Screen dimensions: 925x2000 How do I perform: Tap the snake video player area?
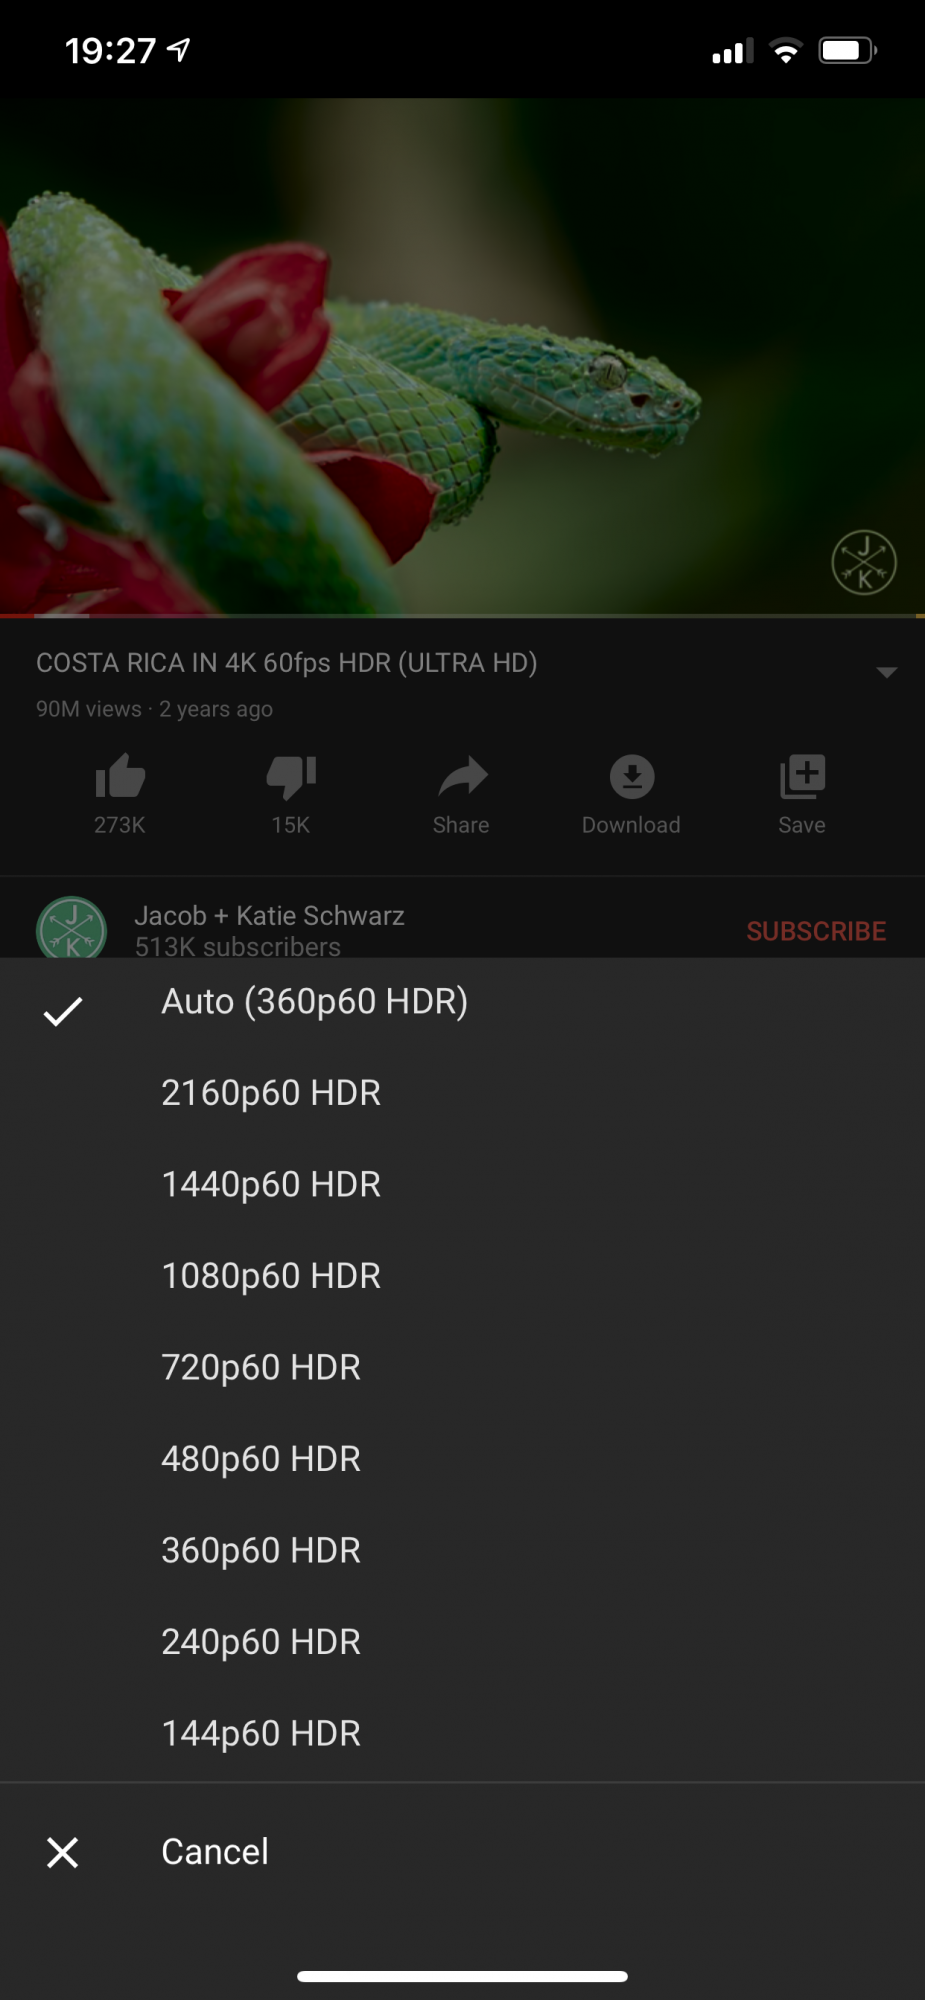pos(462,356)
